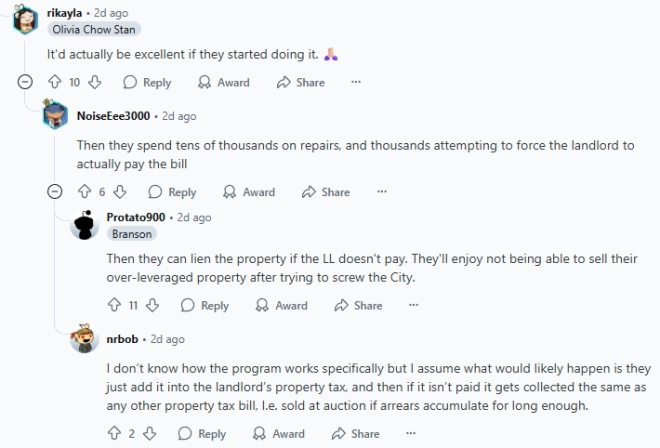Share NoiseEee3000's comment
The image size is (660, 448).
pos(325,192)
